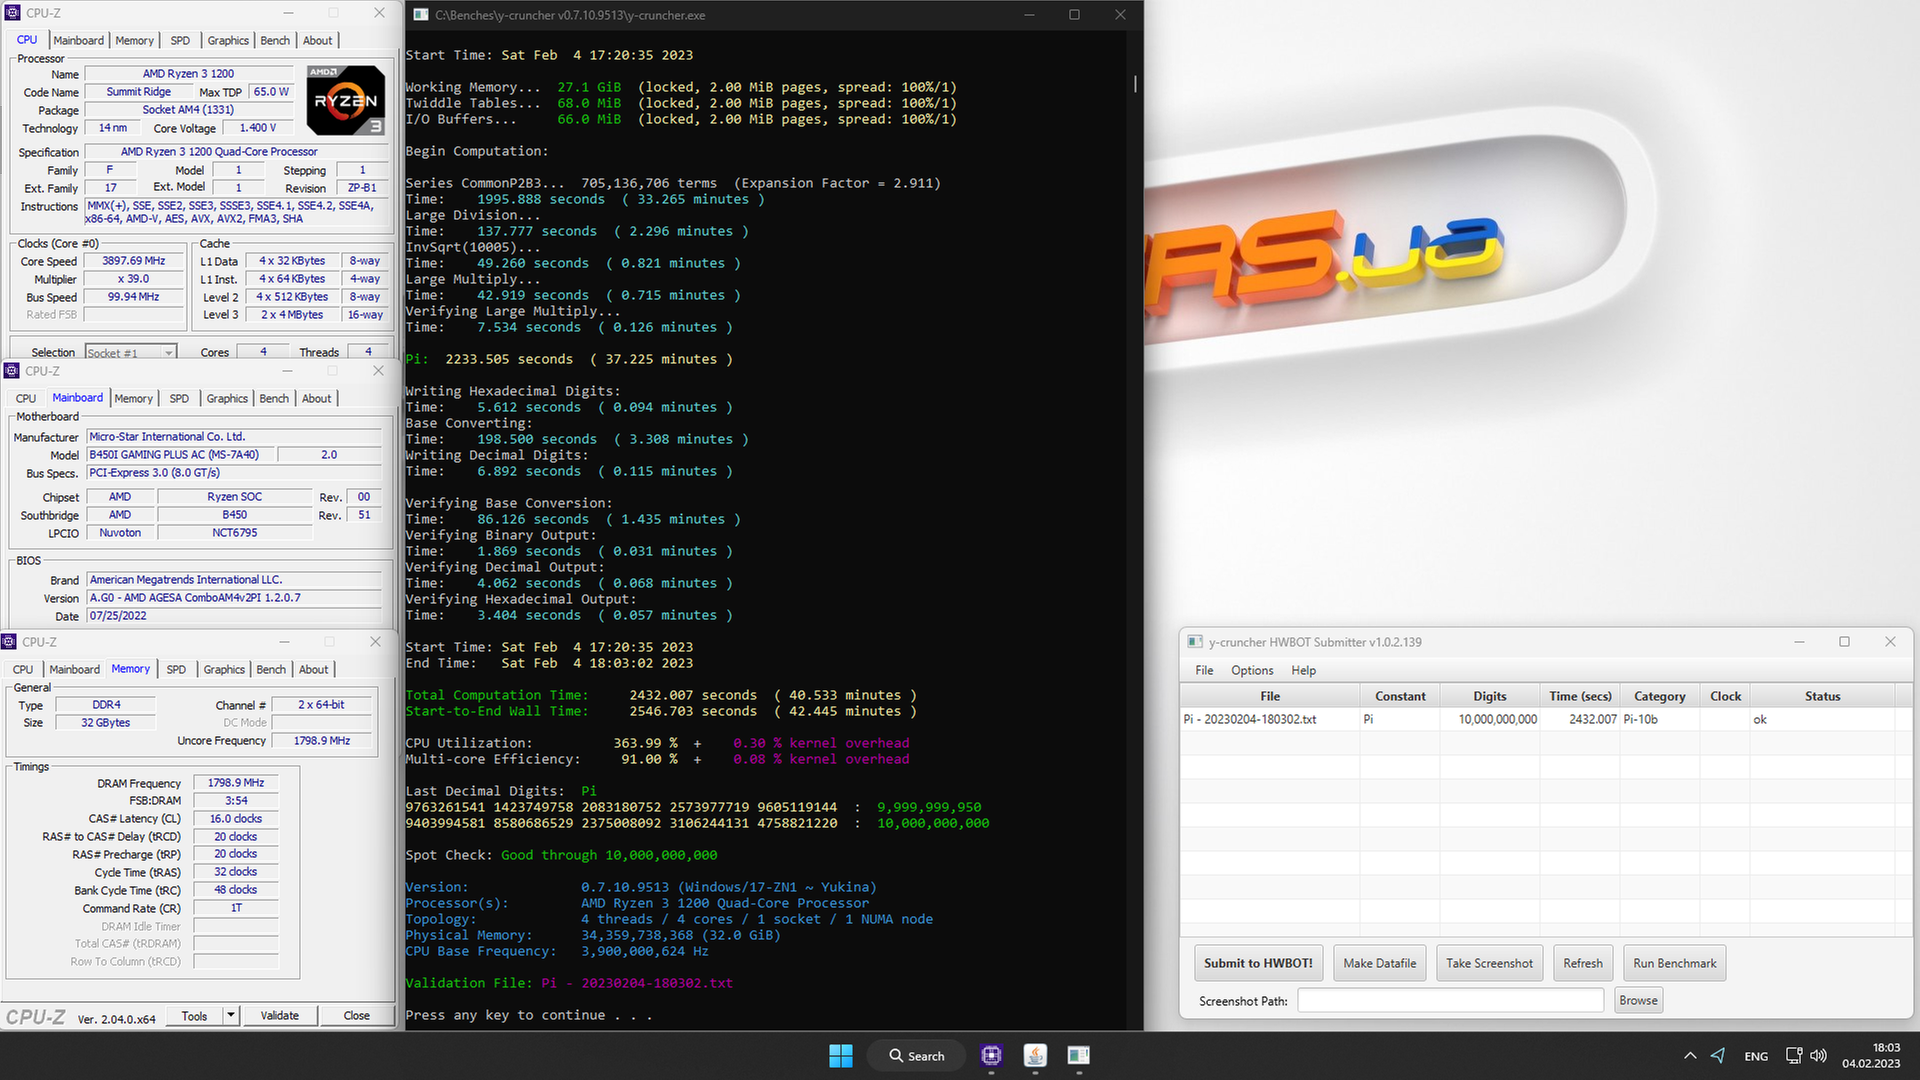Click the Close button in CPU-Z footer
The height and width of the screenshot is (1080, 1920).
coord(357,1015)
